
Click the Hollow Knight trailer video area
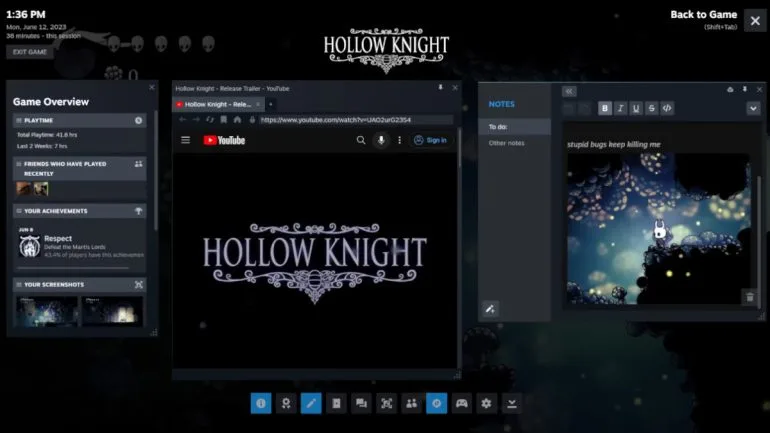tap(315, 260)
